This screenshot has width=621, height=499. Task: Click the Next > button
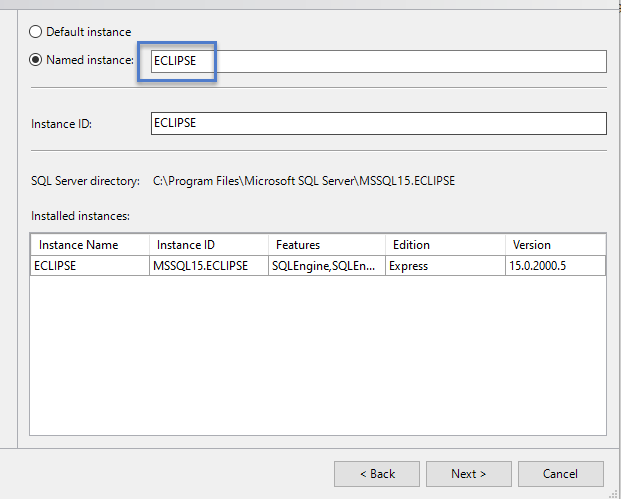pos(469,474)
